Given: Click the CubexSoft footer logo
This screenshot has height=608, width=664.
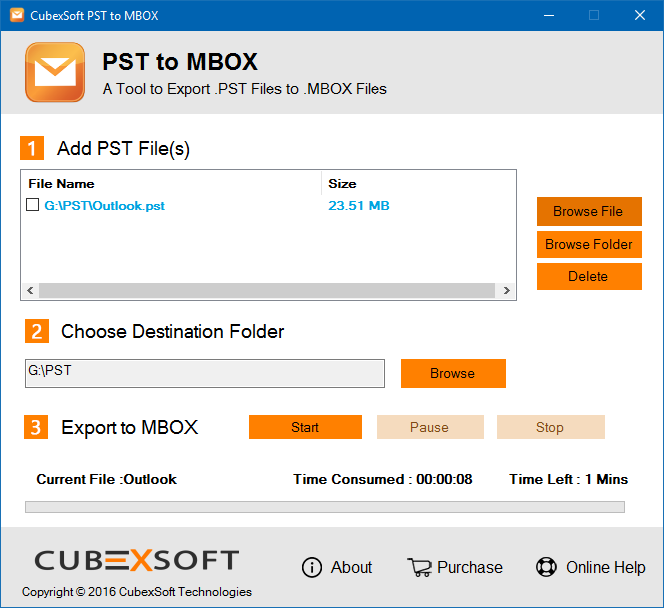Looking at the screenshot, I should [137, 560].
